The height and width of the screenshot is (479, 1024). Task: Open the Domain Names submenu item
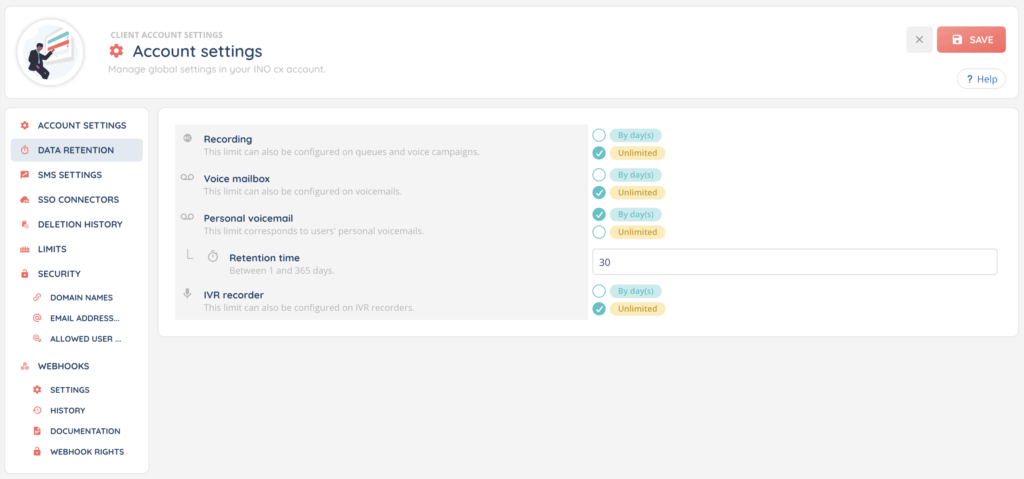click(80, 298)
